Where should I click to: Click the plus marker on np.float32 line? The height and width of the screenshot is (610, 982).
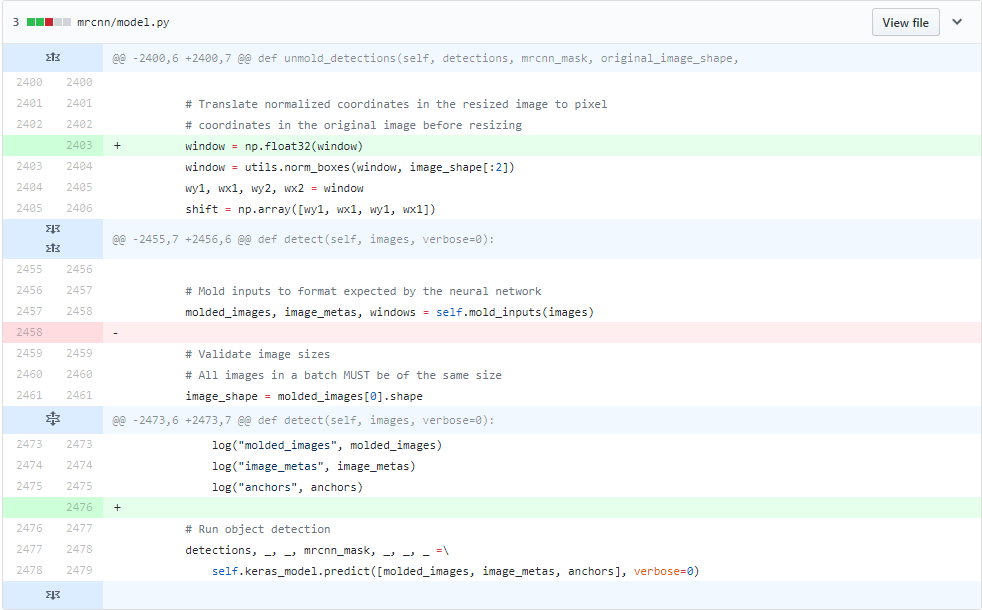(117, 146)
